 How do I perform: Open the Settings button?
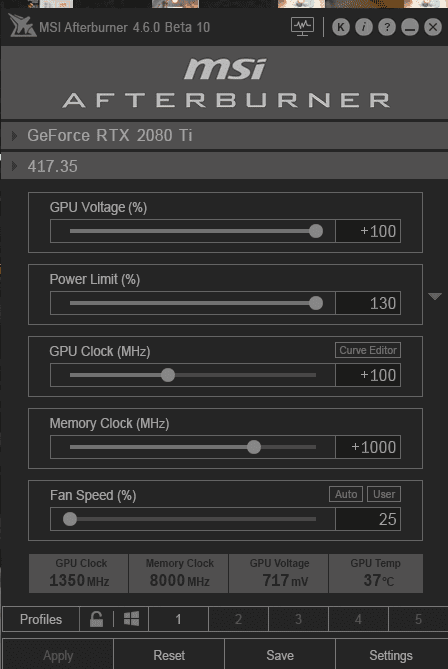391,655
